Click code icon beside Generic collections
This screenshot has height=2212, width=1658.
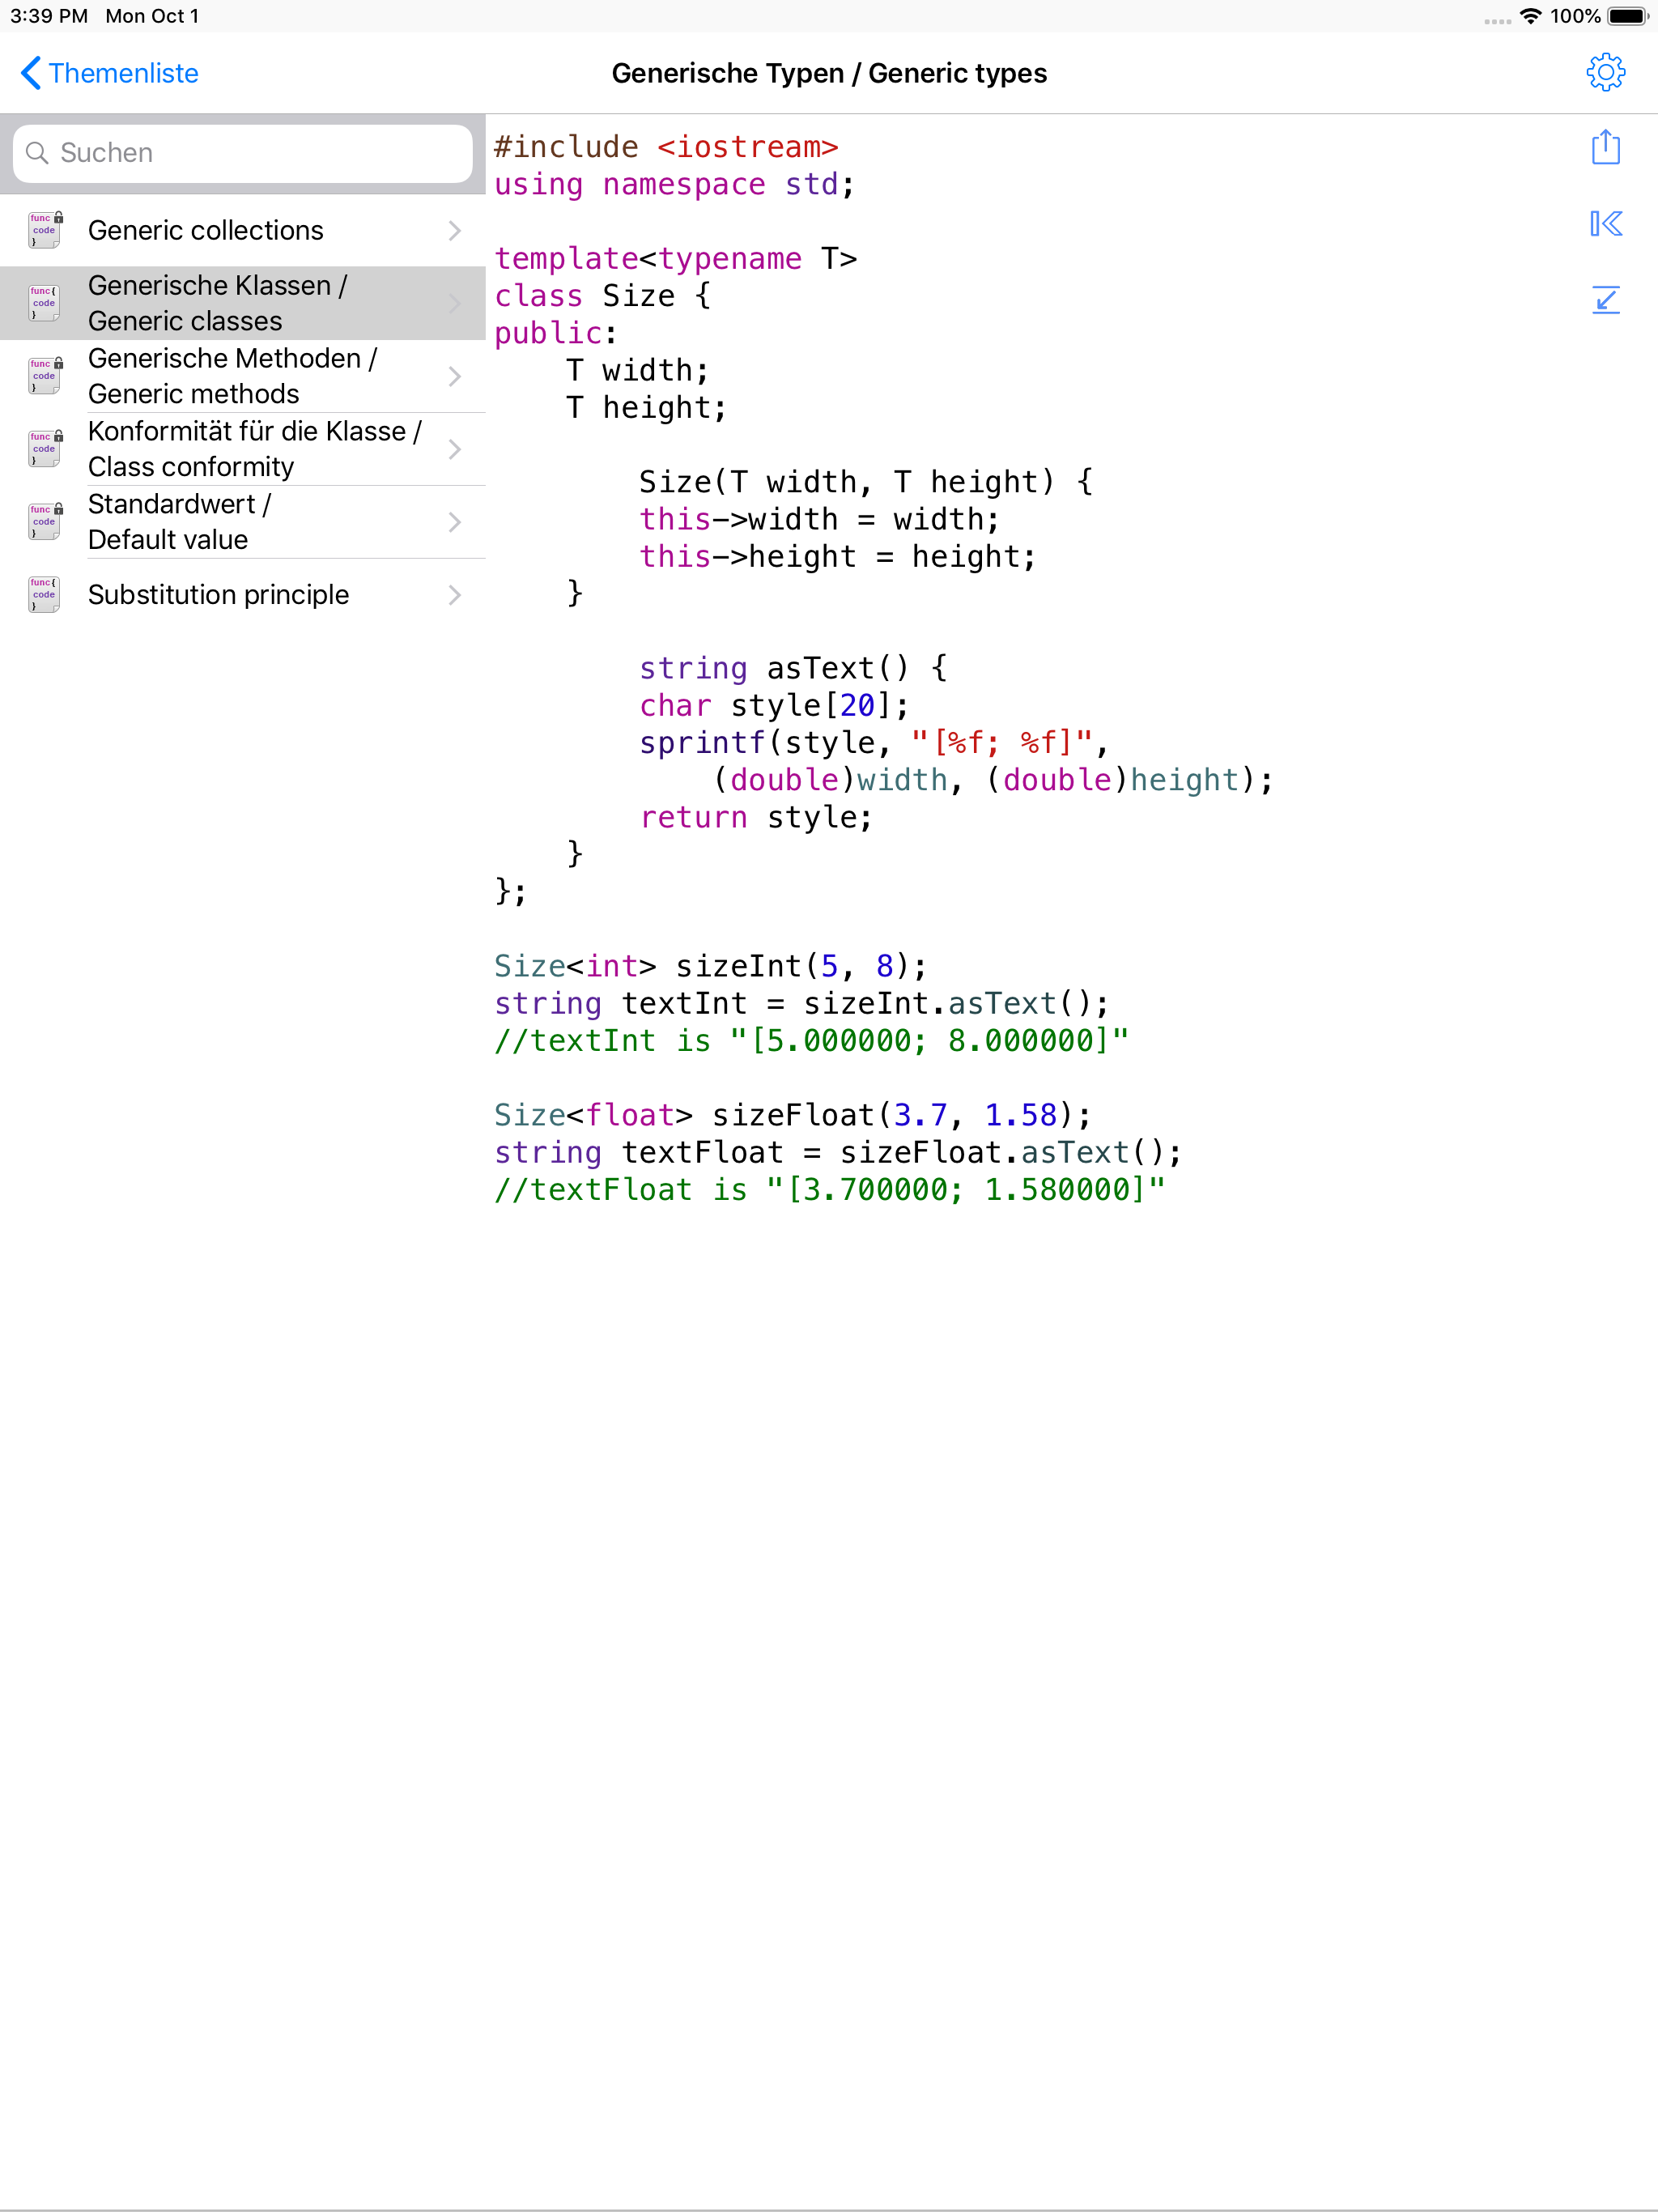[44, 230]
